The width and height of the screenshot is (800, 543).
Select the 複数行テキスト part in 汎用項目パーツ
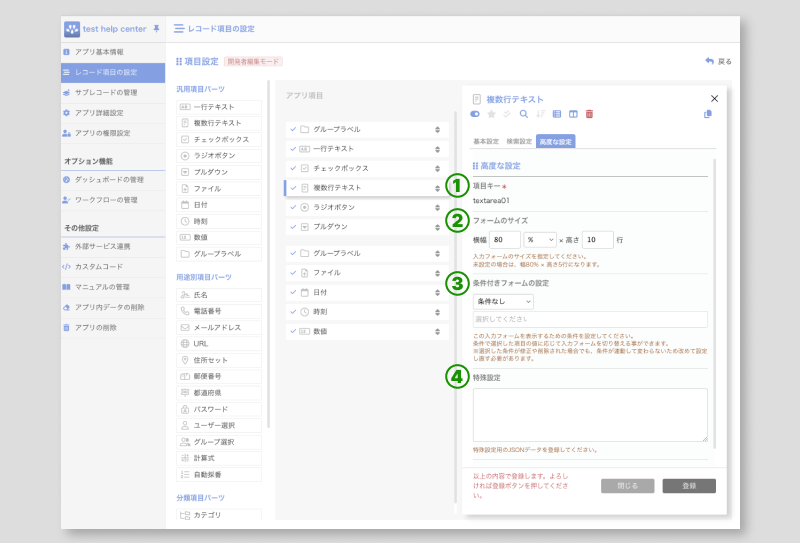[219, 123]
